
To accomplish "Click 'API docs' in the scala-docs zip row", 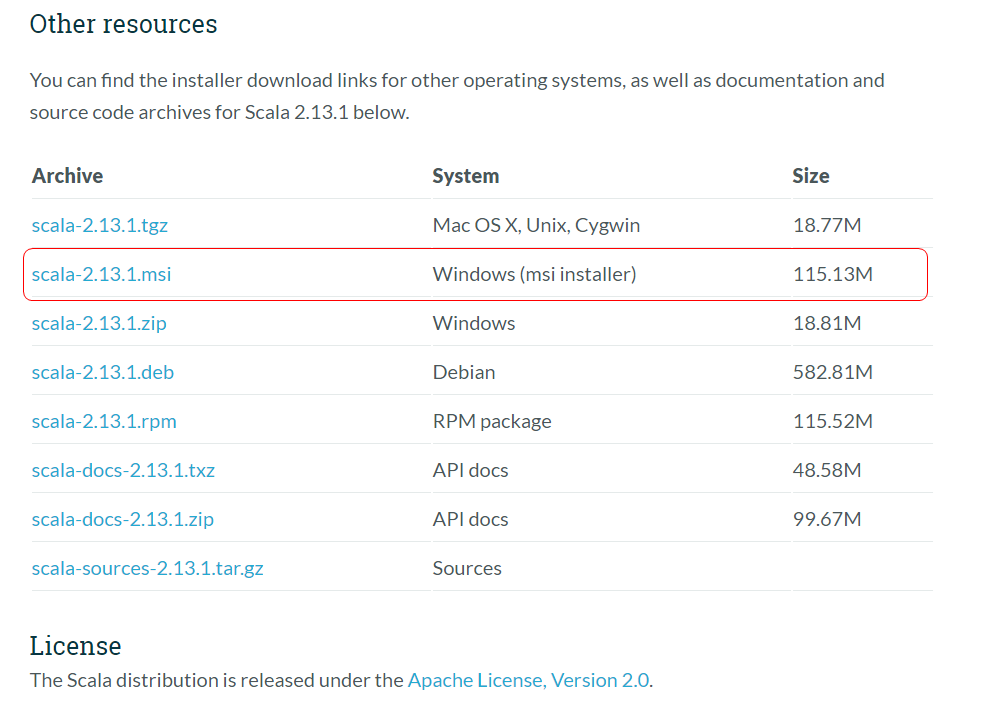I will tap(470, 520).
